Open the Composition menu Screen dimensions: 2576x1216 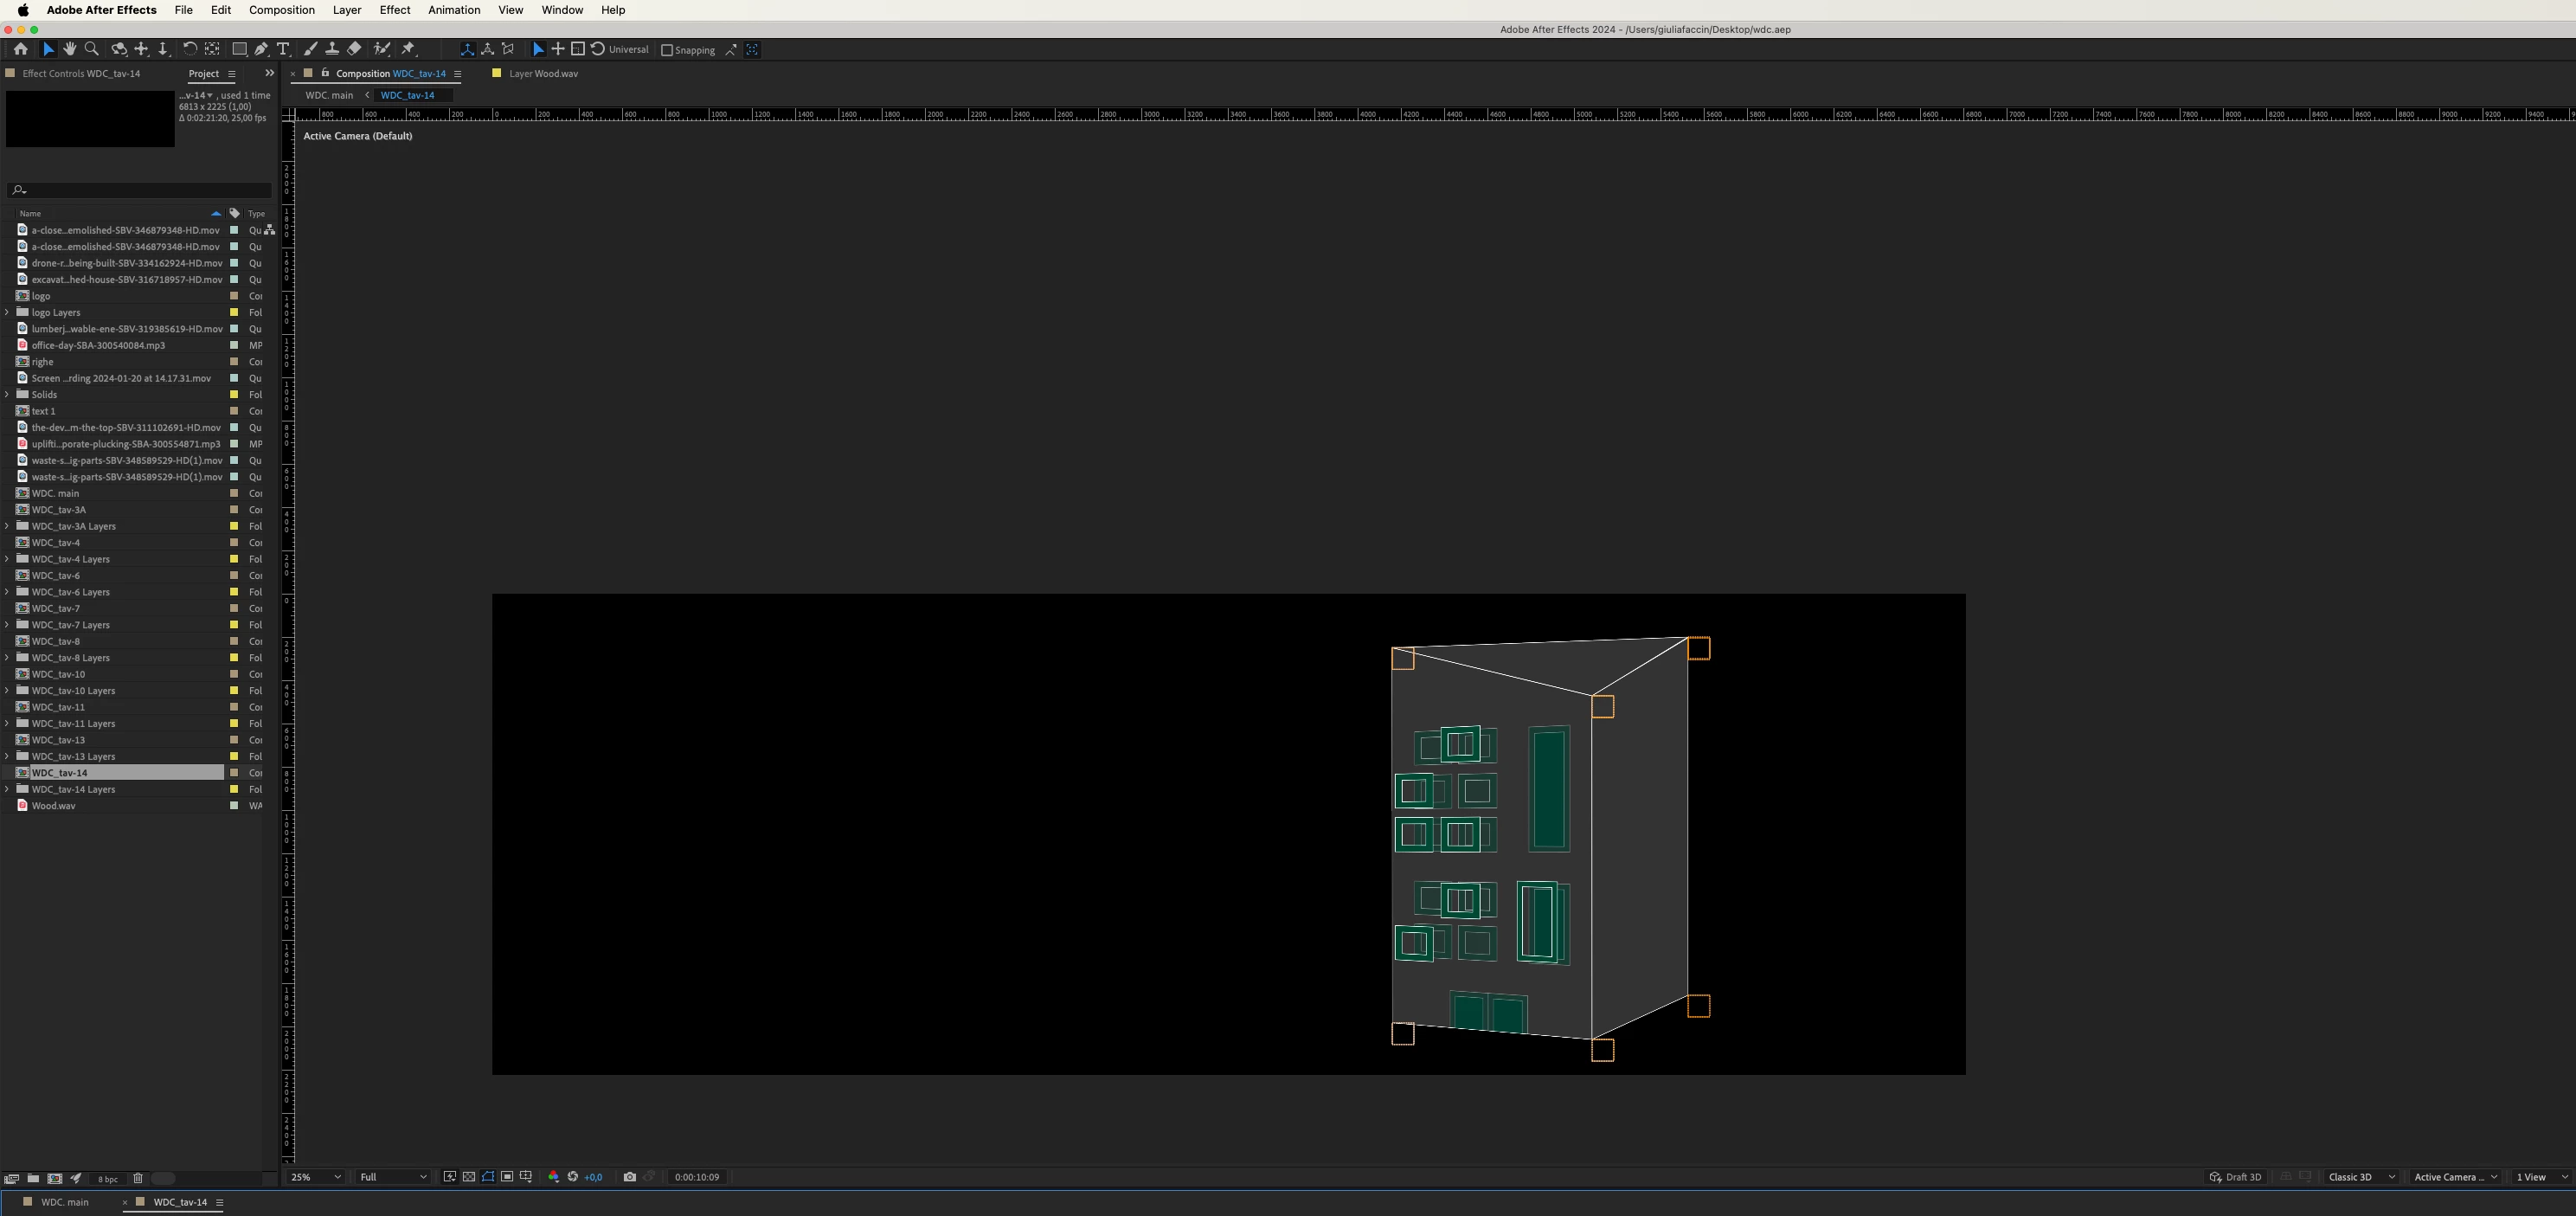[x=281, y=10]
